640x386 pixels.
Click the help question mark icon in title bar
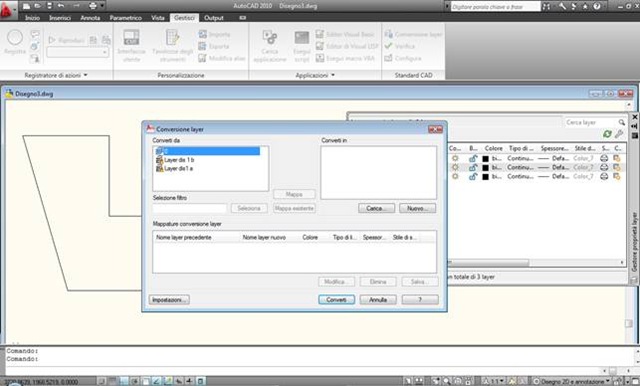pyautogui.click(x=597, y=6)
